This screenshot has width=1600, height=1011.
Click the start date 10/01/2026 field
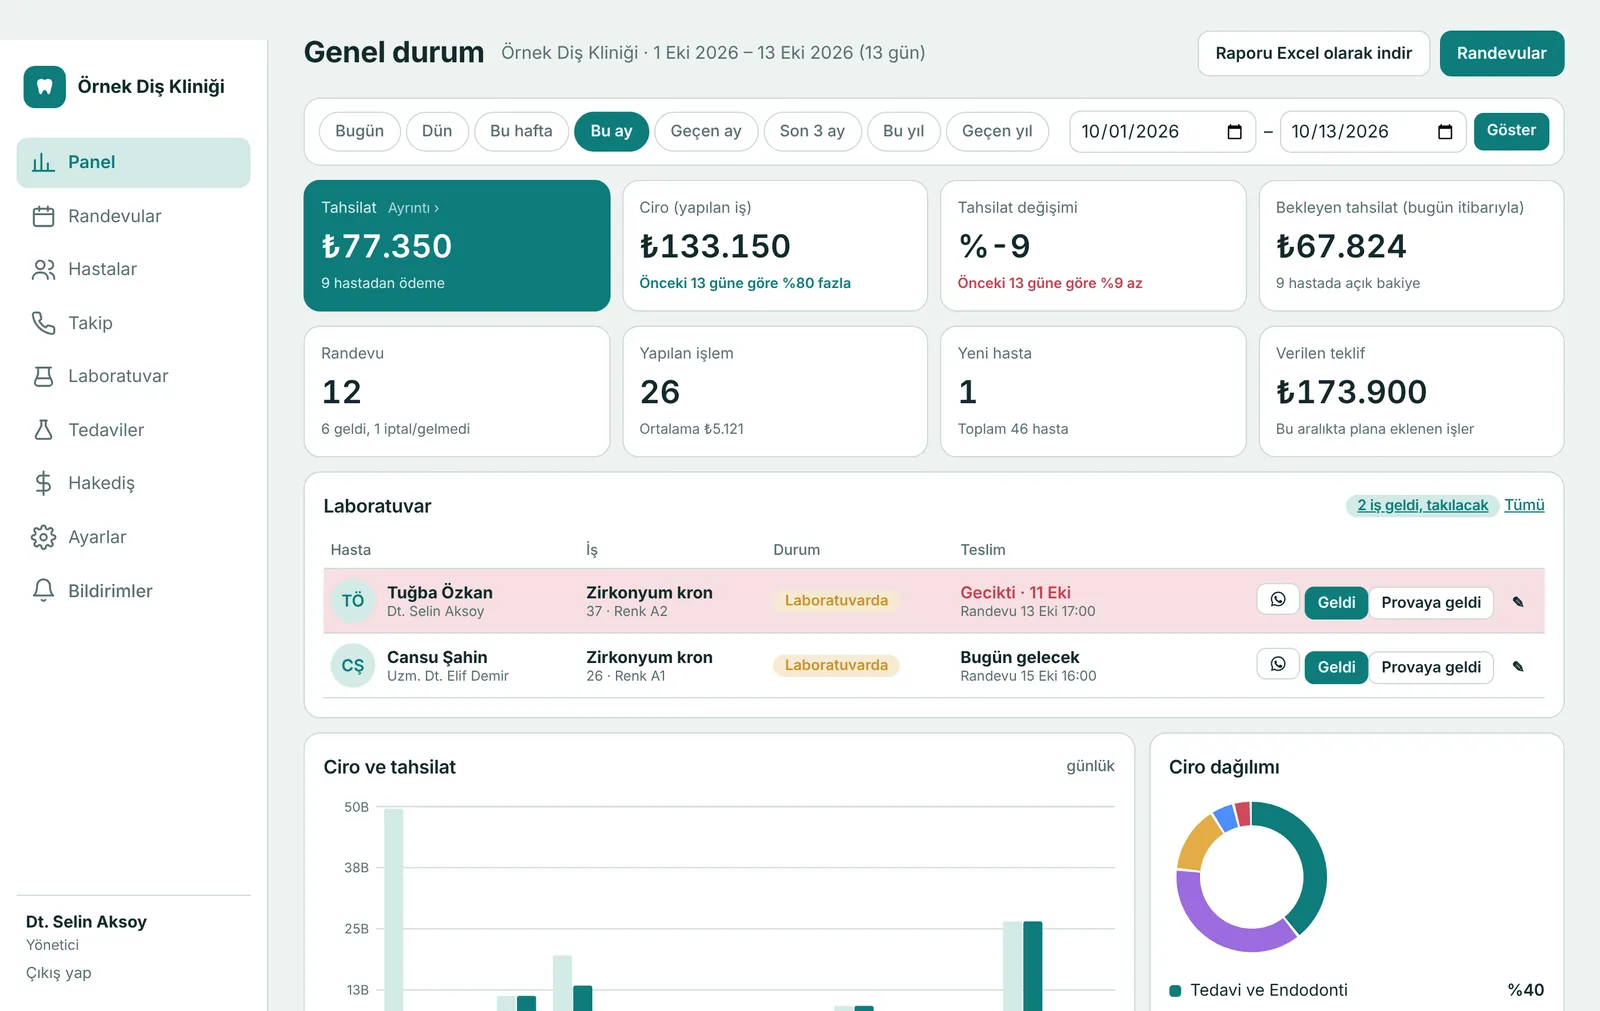1163,132
